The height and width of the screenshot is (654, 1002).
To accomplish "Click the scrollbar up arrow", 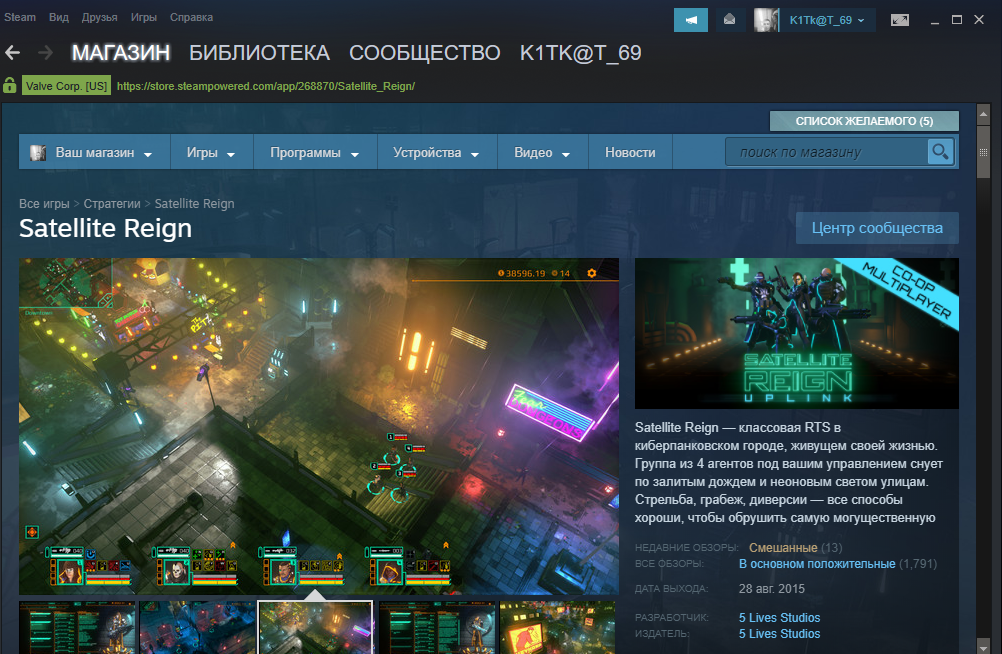I will tap(983, 114).
